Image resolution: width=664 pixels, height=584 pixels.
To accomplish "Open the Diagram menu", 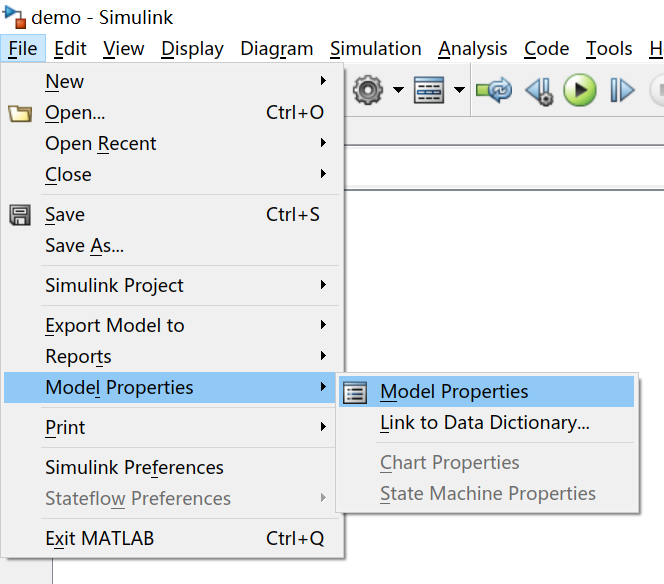I will coord(277,48).
